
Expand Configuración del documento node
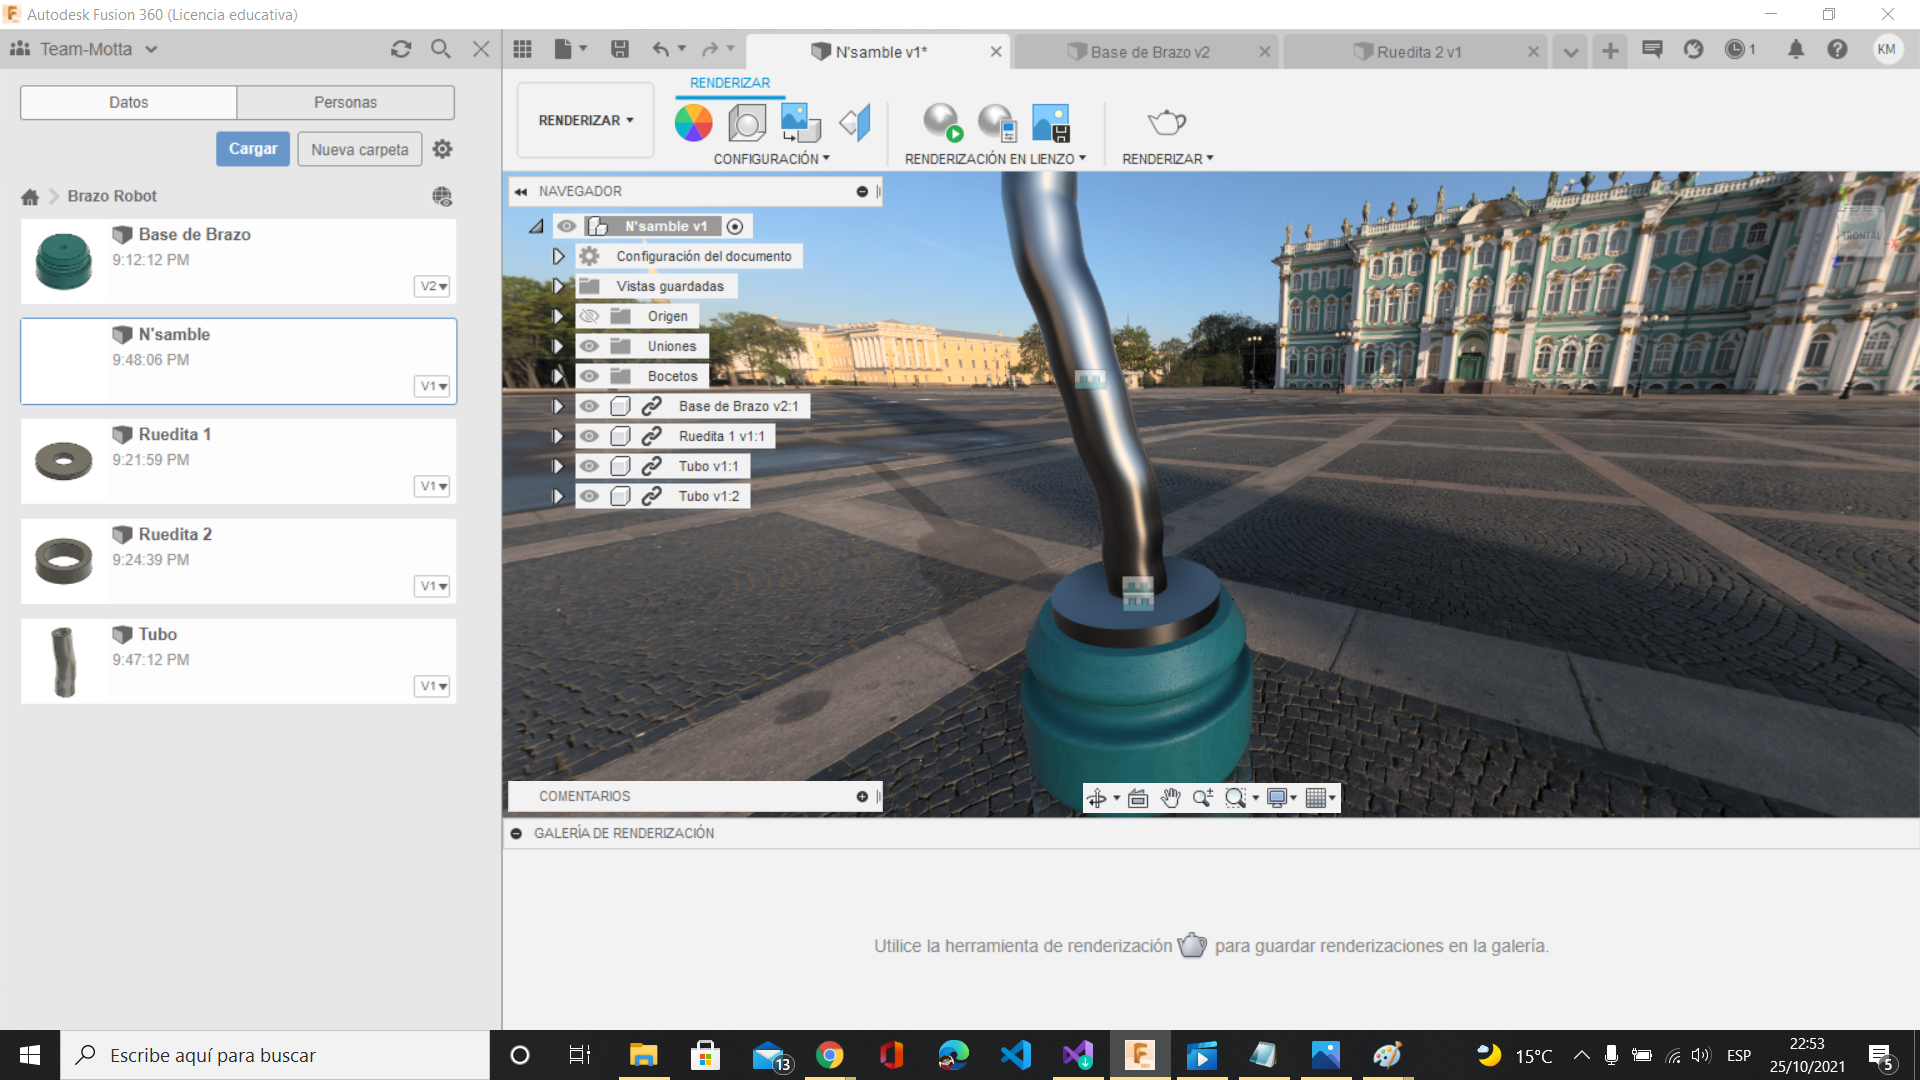(x=558, y=256)
